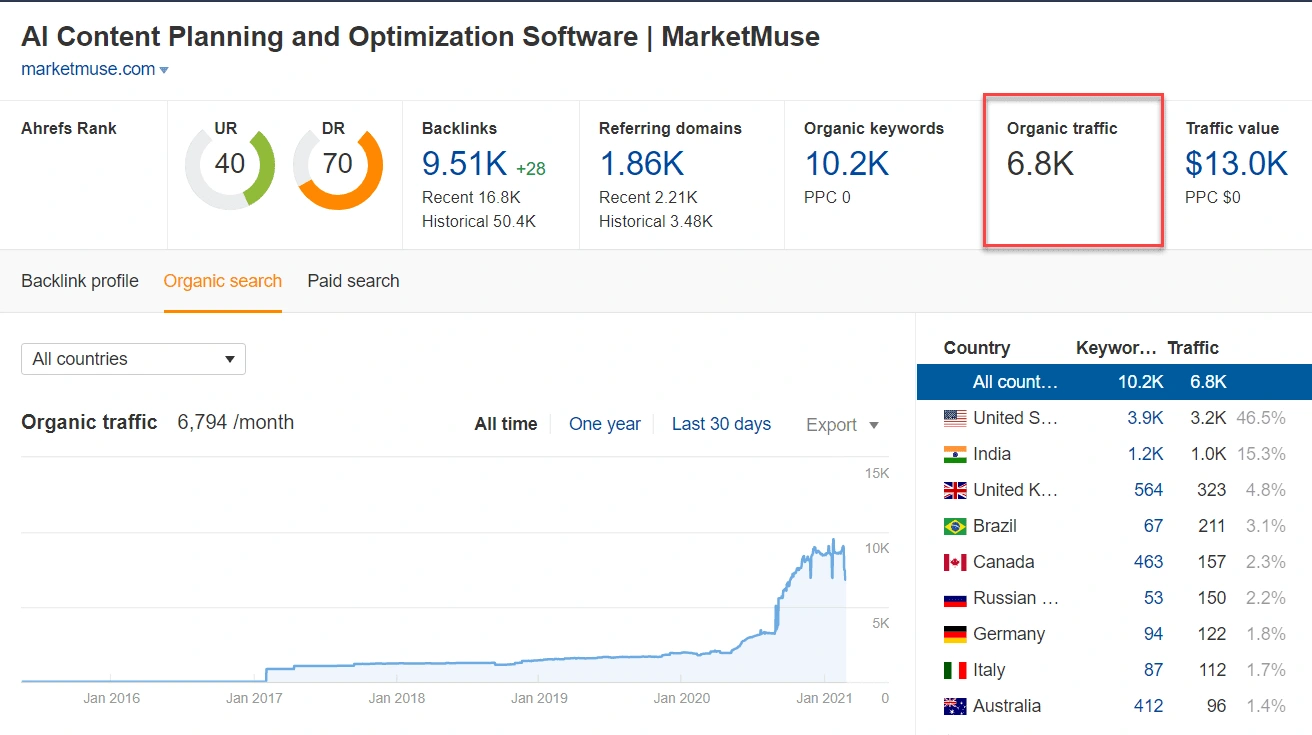Click the +28 backlinks change indicator
Viewport: 1312px width, 735px height.
[531, 169]
